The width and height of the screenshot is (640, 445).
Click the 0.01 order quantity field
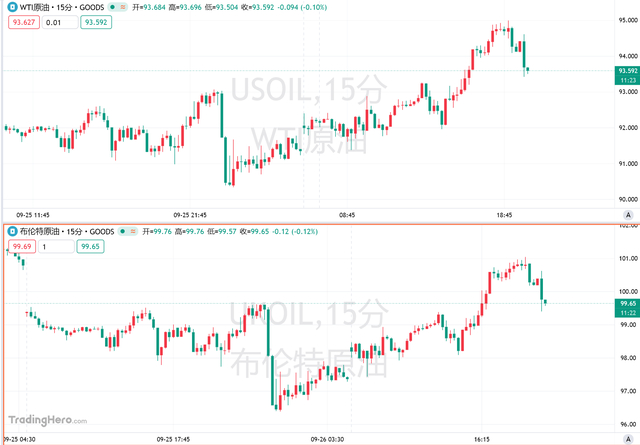(x=60, y=22)
